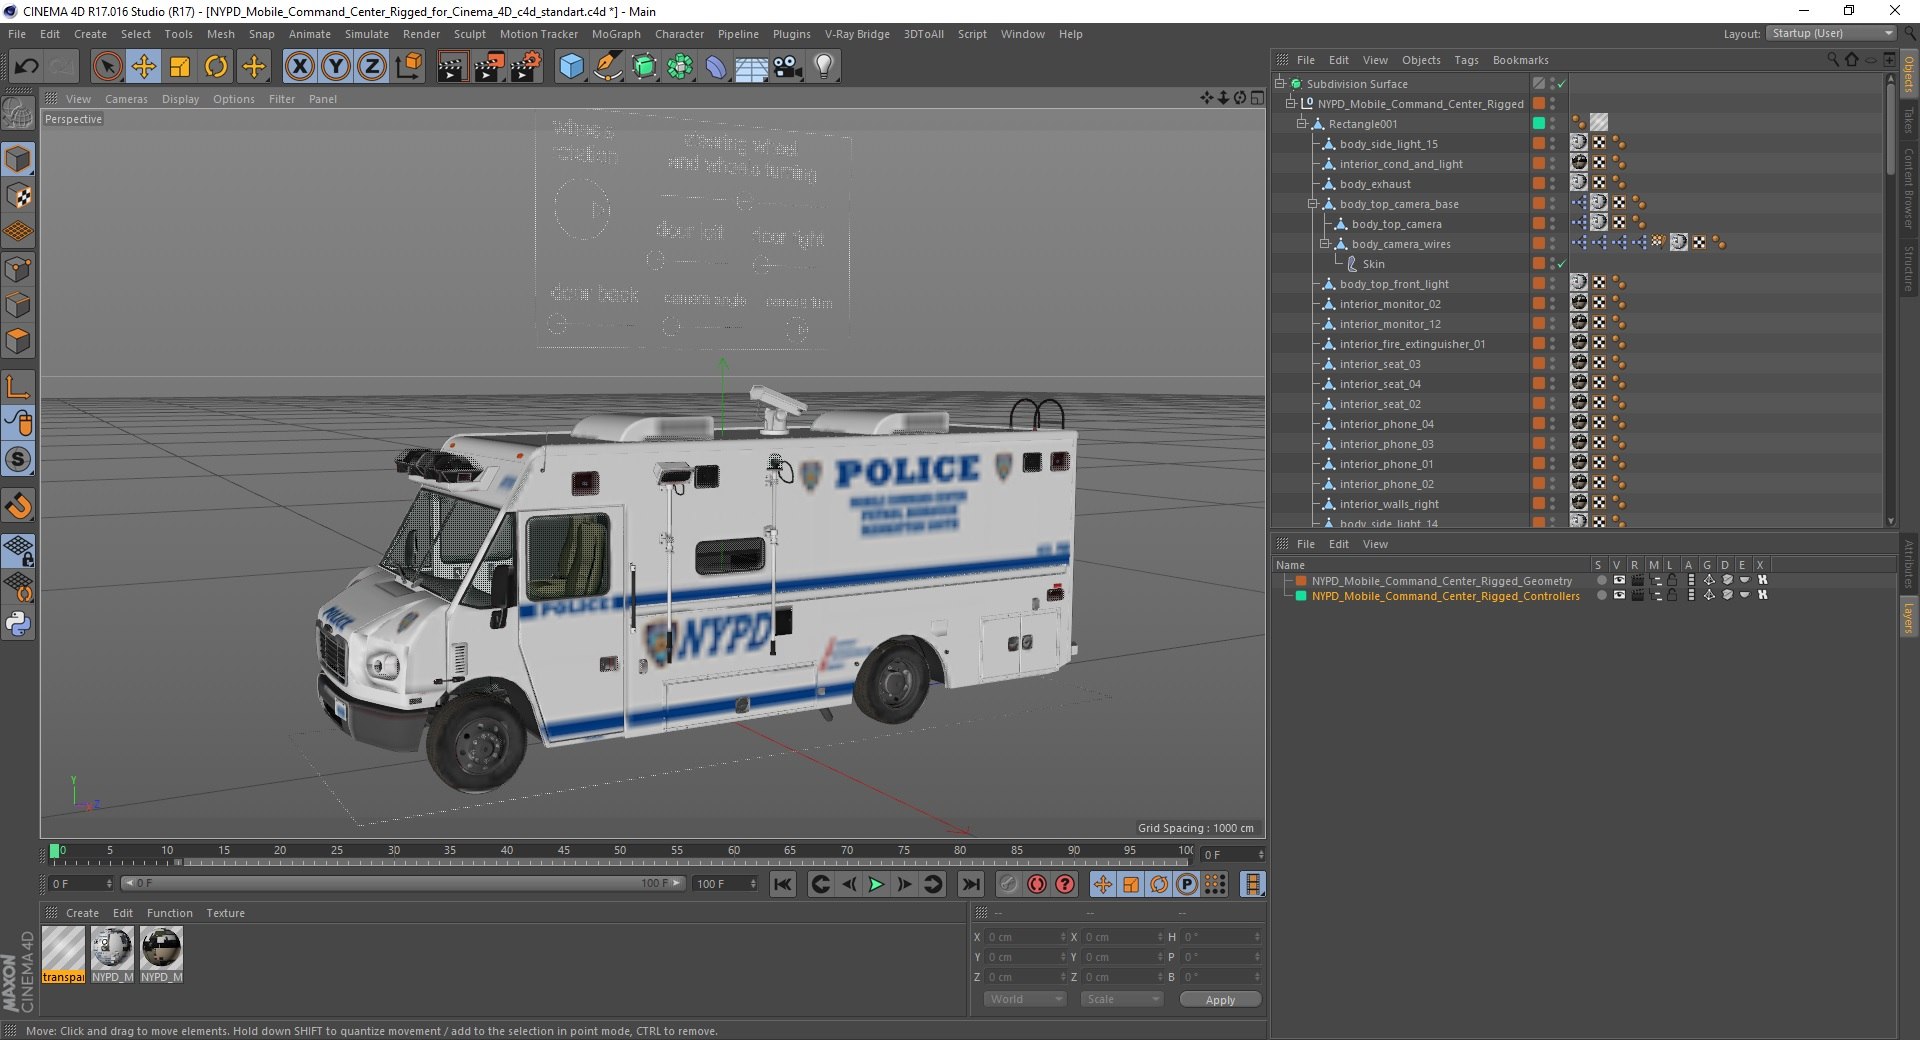
Task: Add a Subdivision Surface generator
Action: coord(644,67)
